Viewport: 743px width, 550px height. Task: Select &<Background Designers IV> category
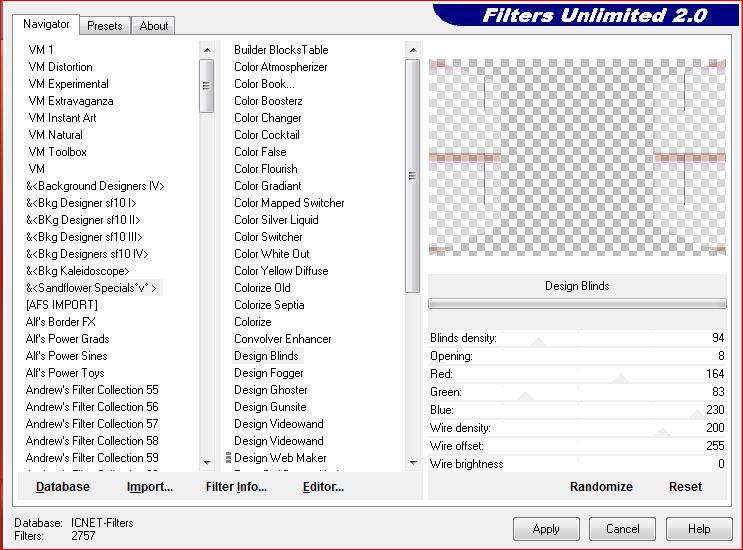[95, 186]
